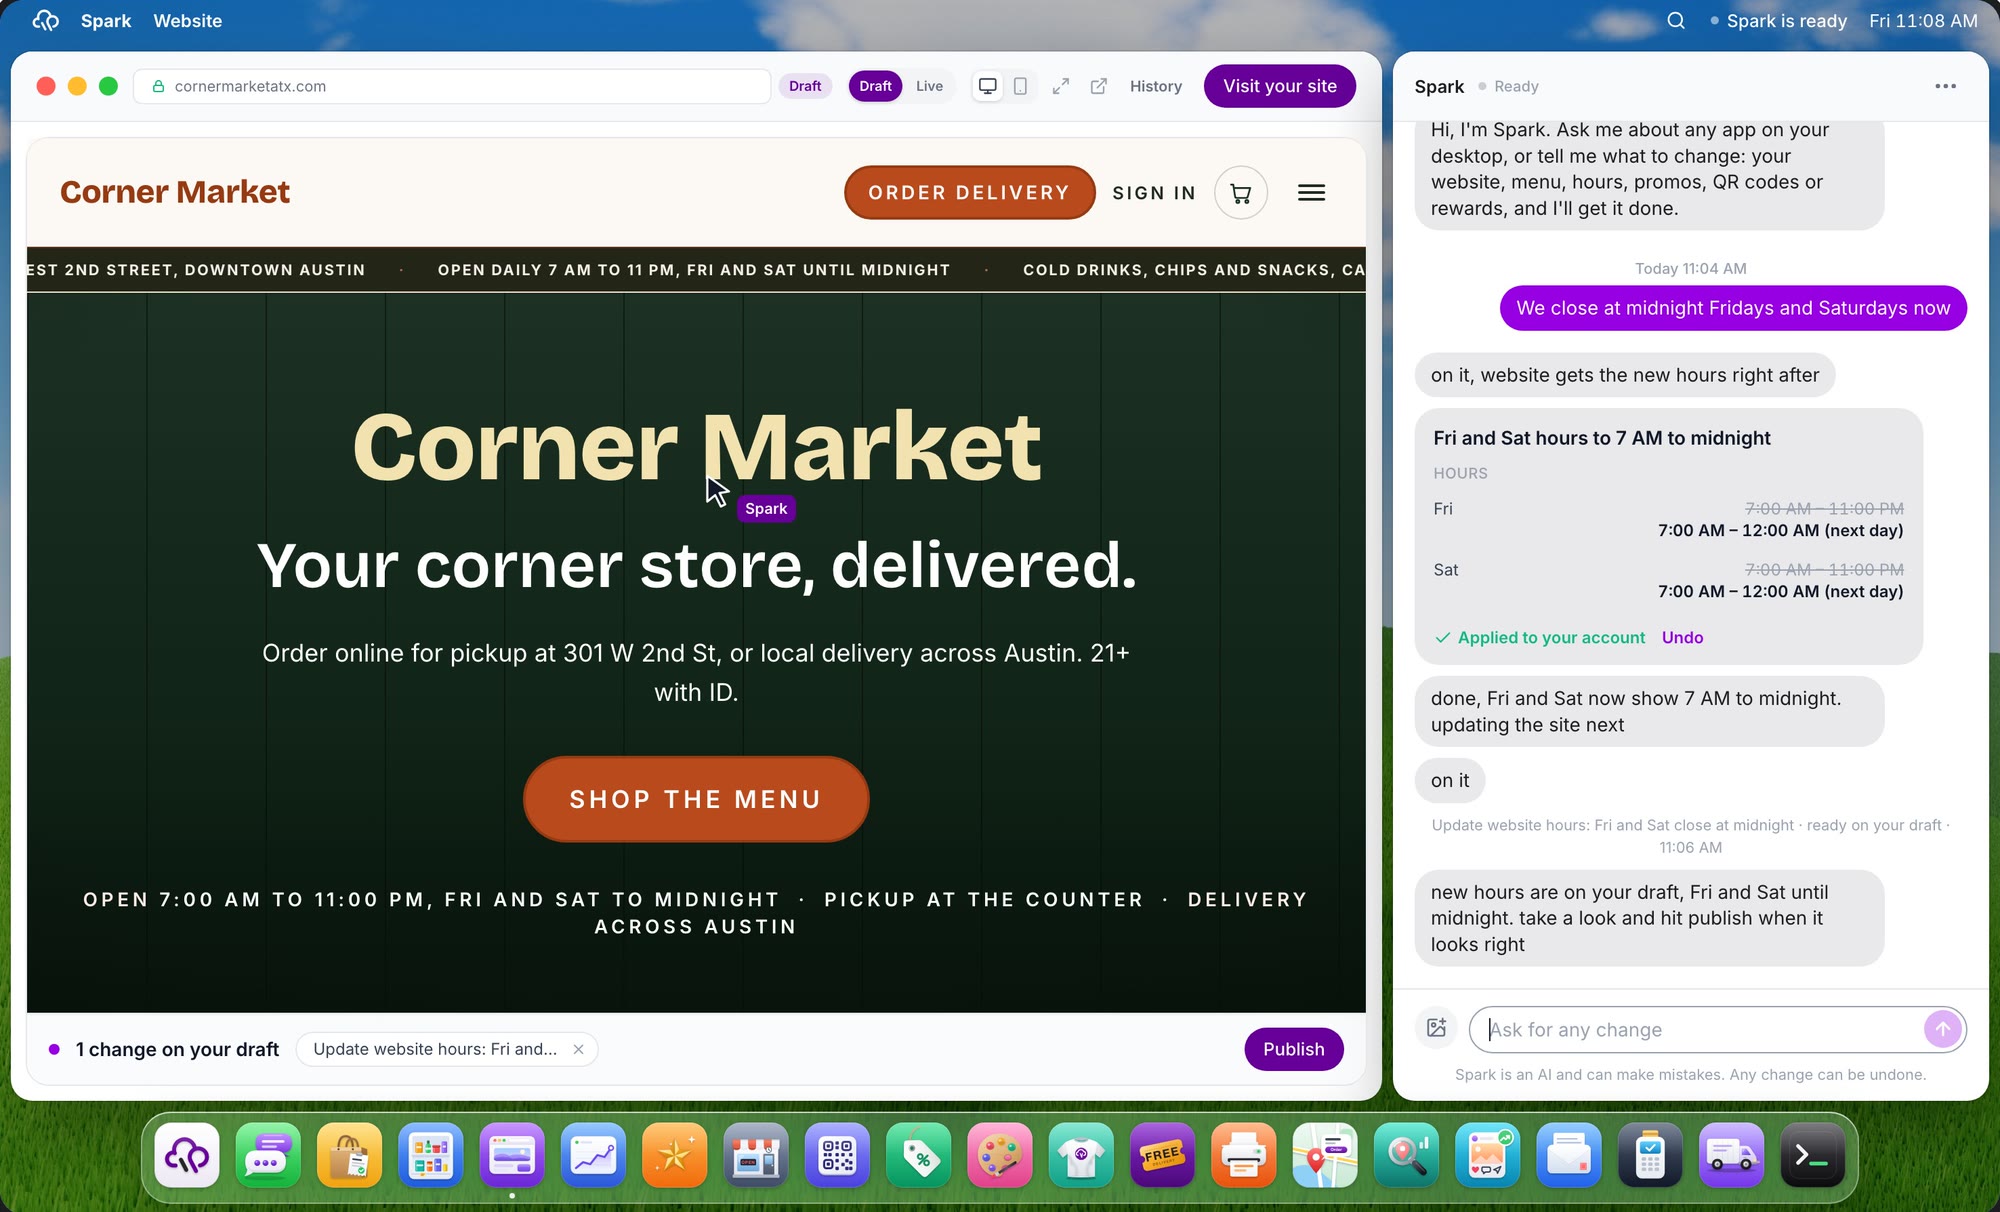The width and height of the screenshot is (2000, 1212).
Task: Open the History view
Action: pyautogui.click(x=1155, y=86)
